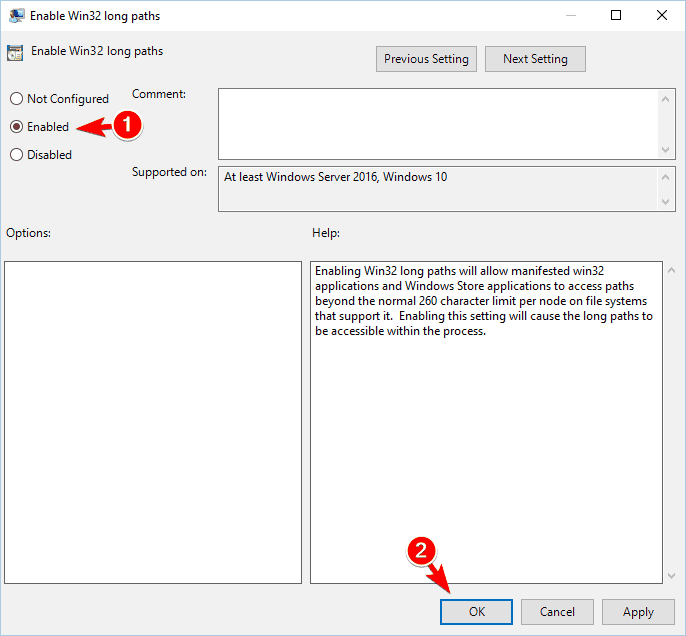Click the Help pane scroll up arrow

(x=672, y=271)
